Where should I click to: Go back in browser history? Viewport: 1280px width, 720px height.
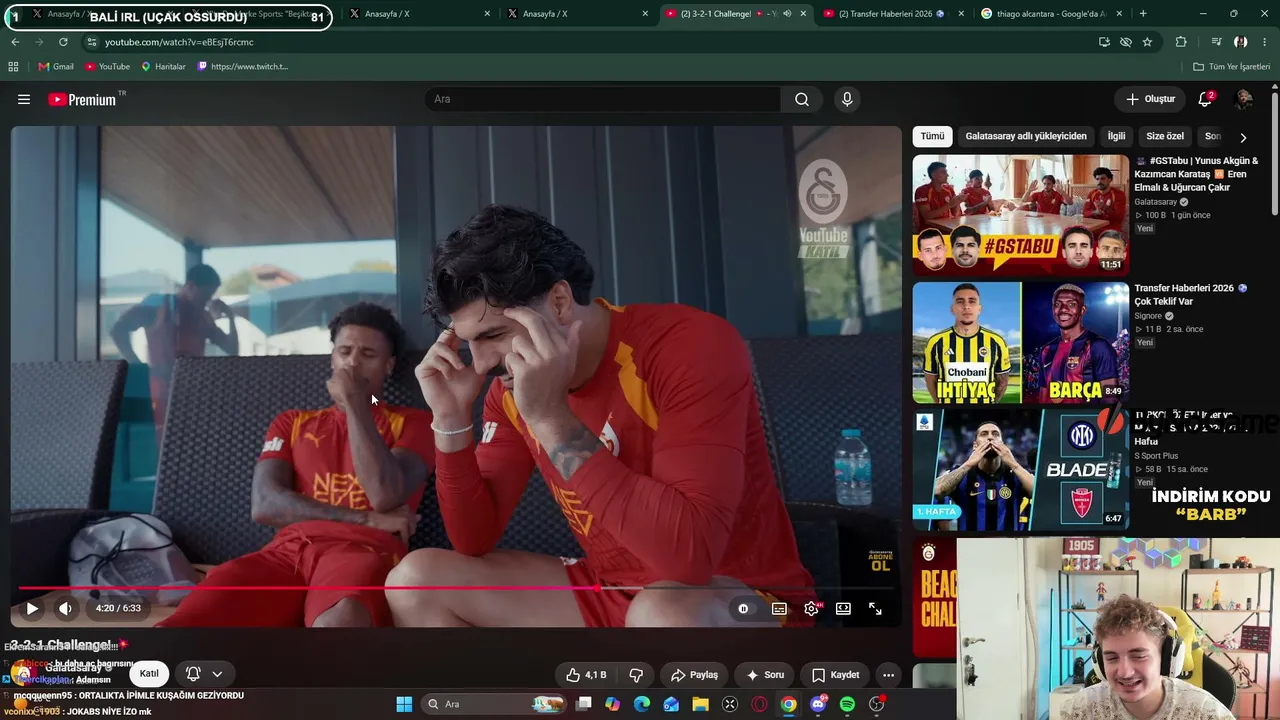15,42
